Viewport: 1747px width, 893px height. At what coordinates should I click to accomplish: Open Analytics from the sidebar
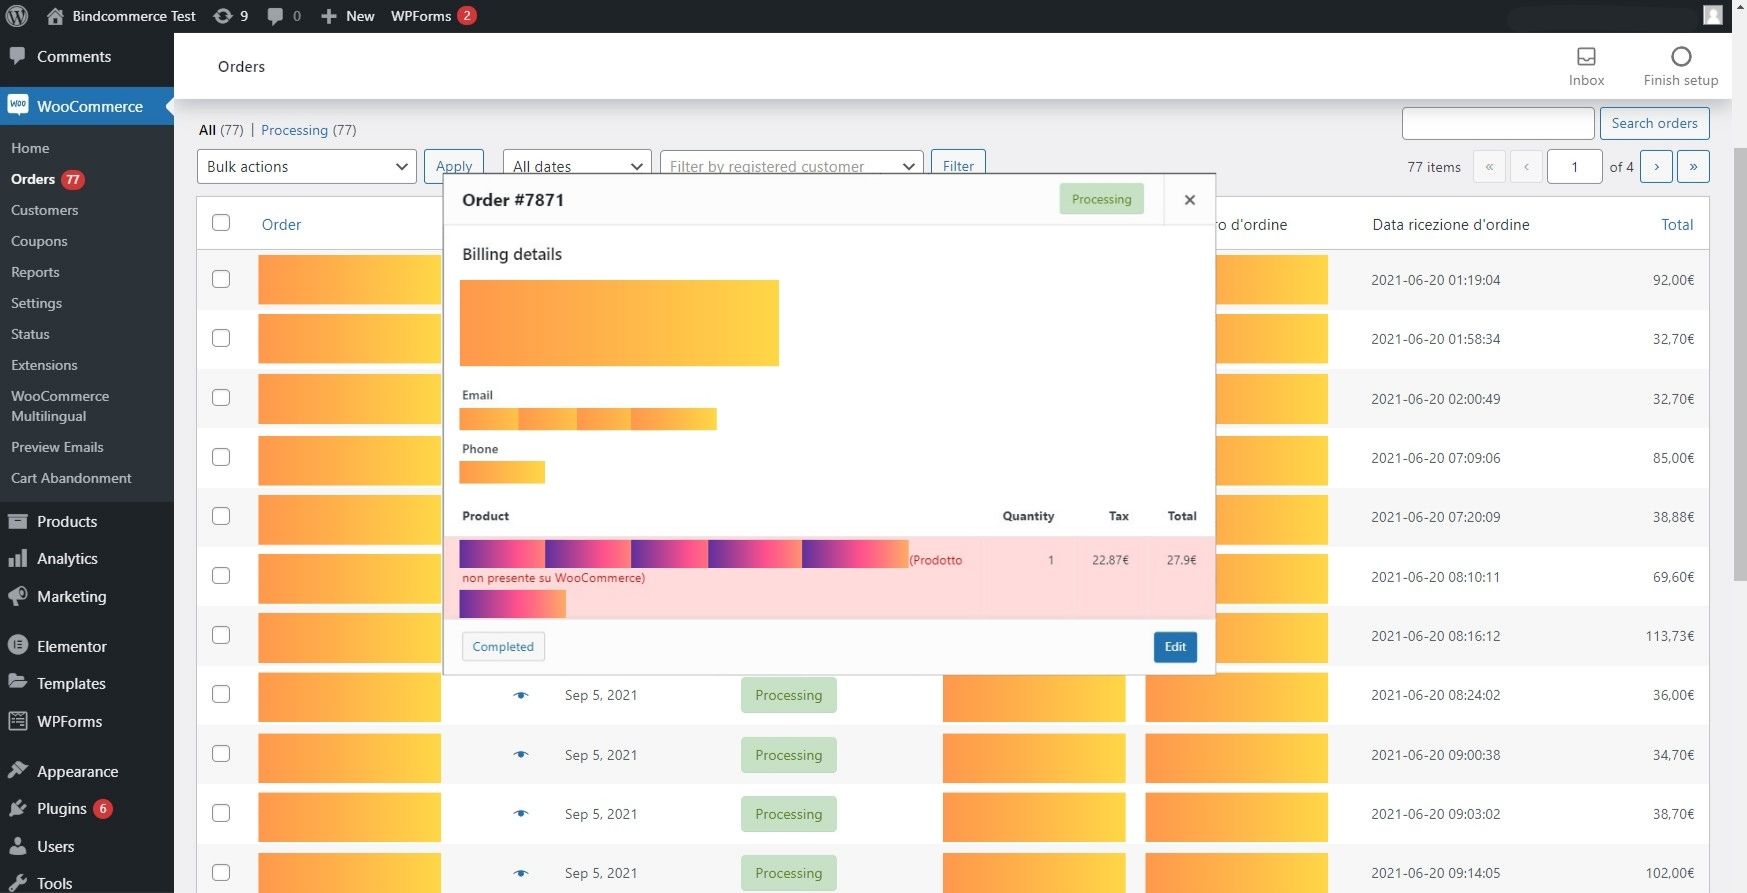tap(67, 559)
